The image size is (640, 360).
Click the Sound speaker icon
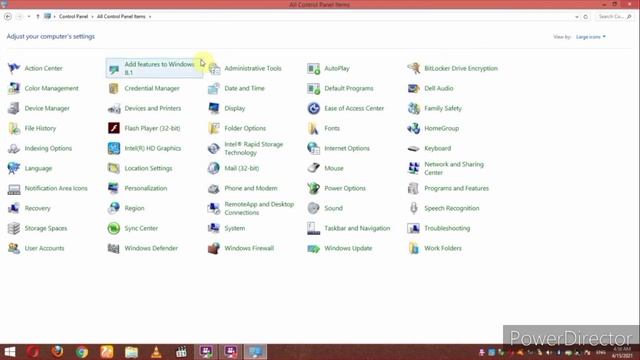pos(313,208)
